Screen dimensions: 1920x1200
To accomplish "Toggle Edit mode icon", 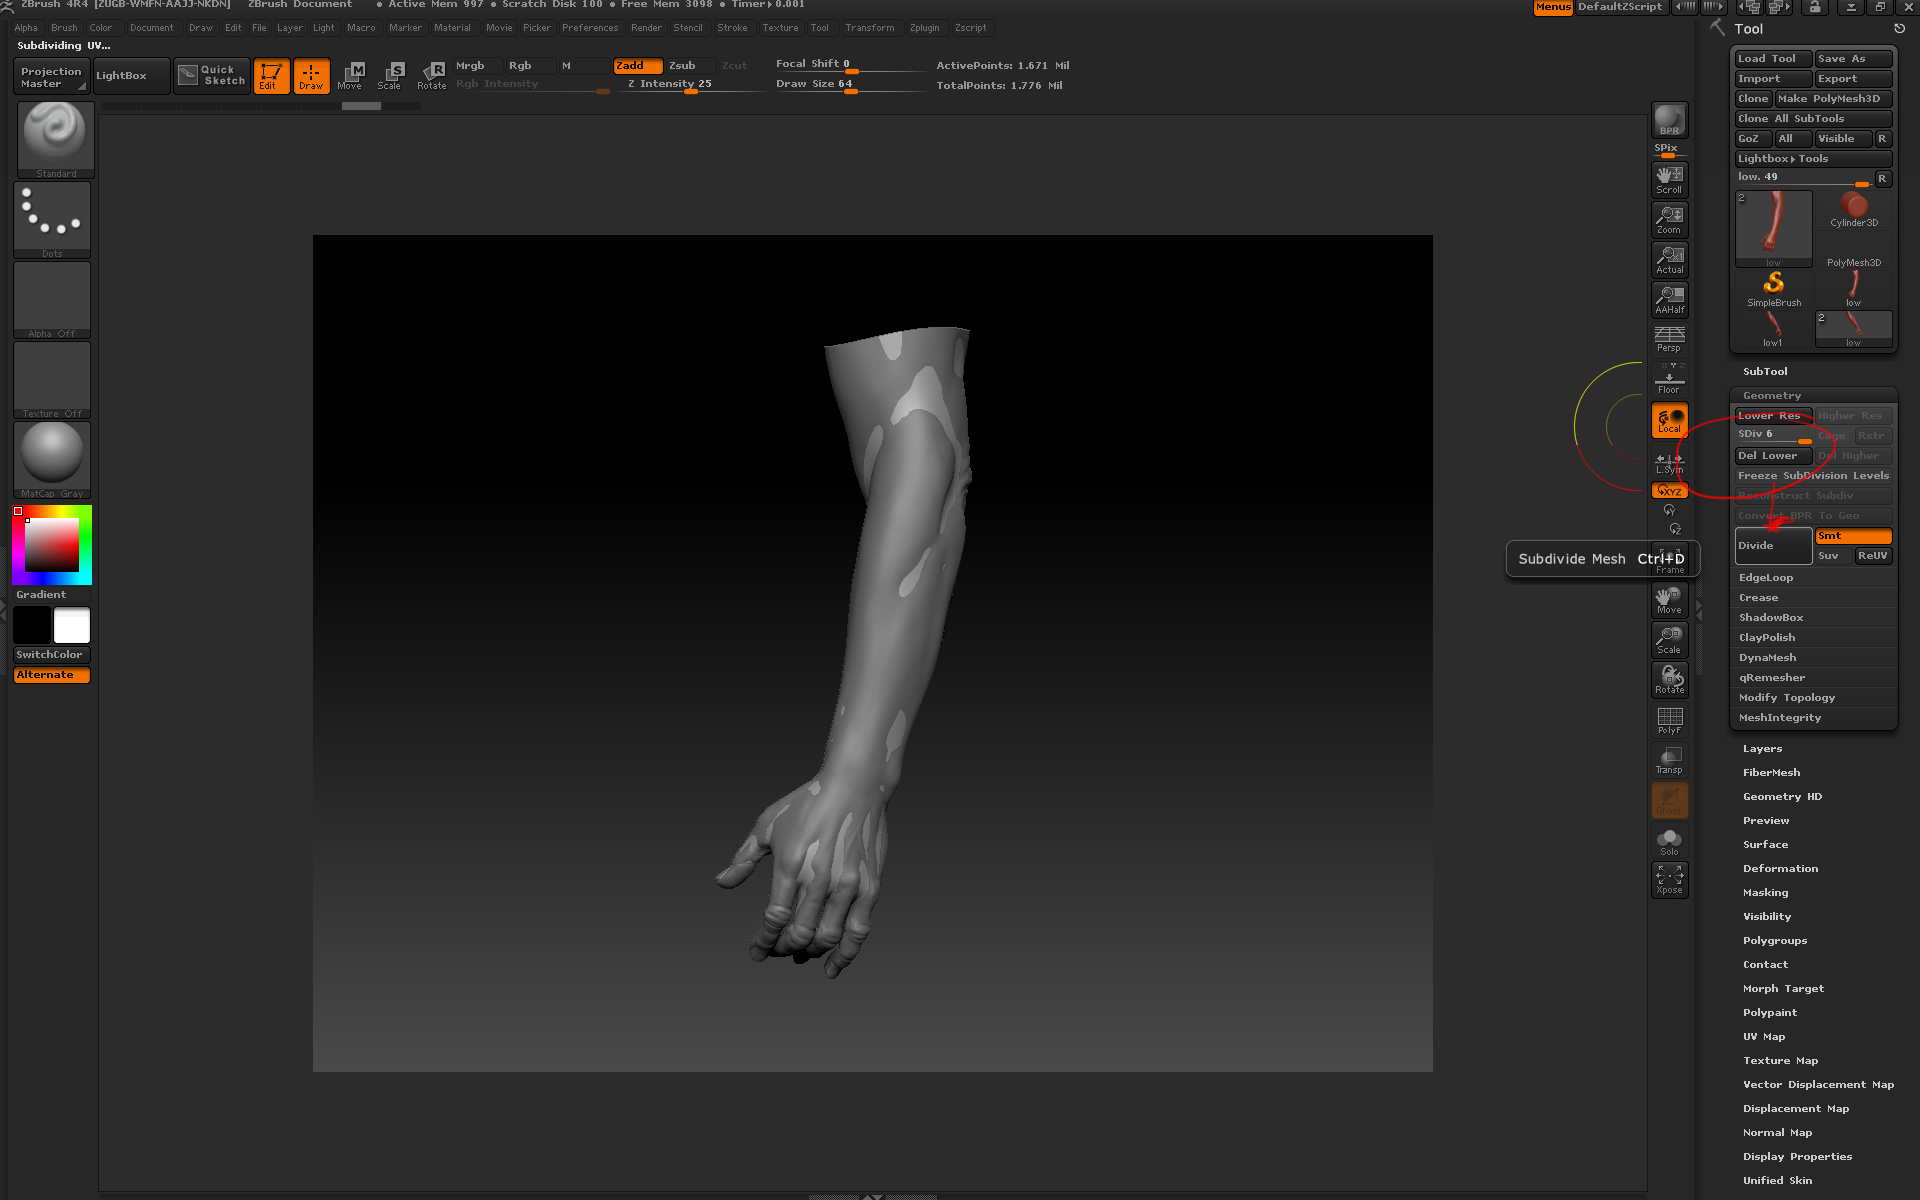I will (x=271, y=76).
